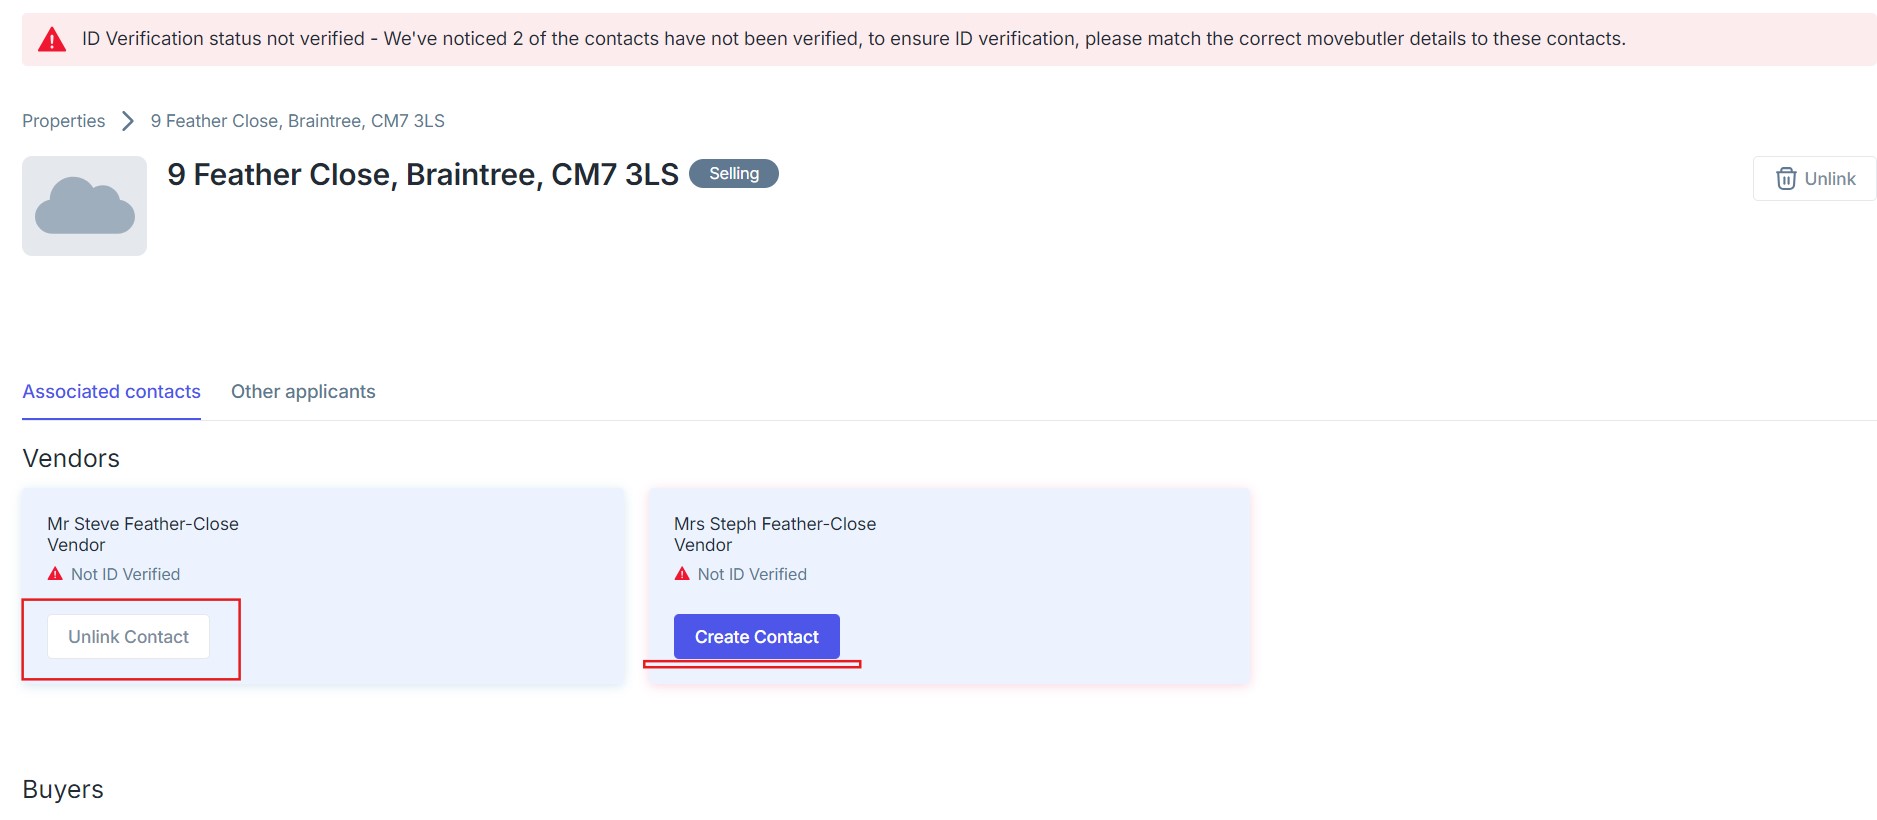Click the Unlink property button
This screenshot has height=820, width=1877.
click(1814, 179)
